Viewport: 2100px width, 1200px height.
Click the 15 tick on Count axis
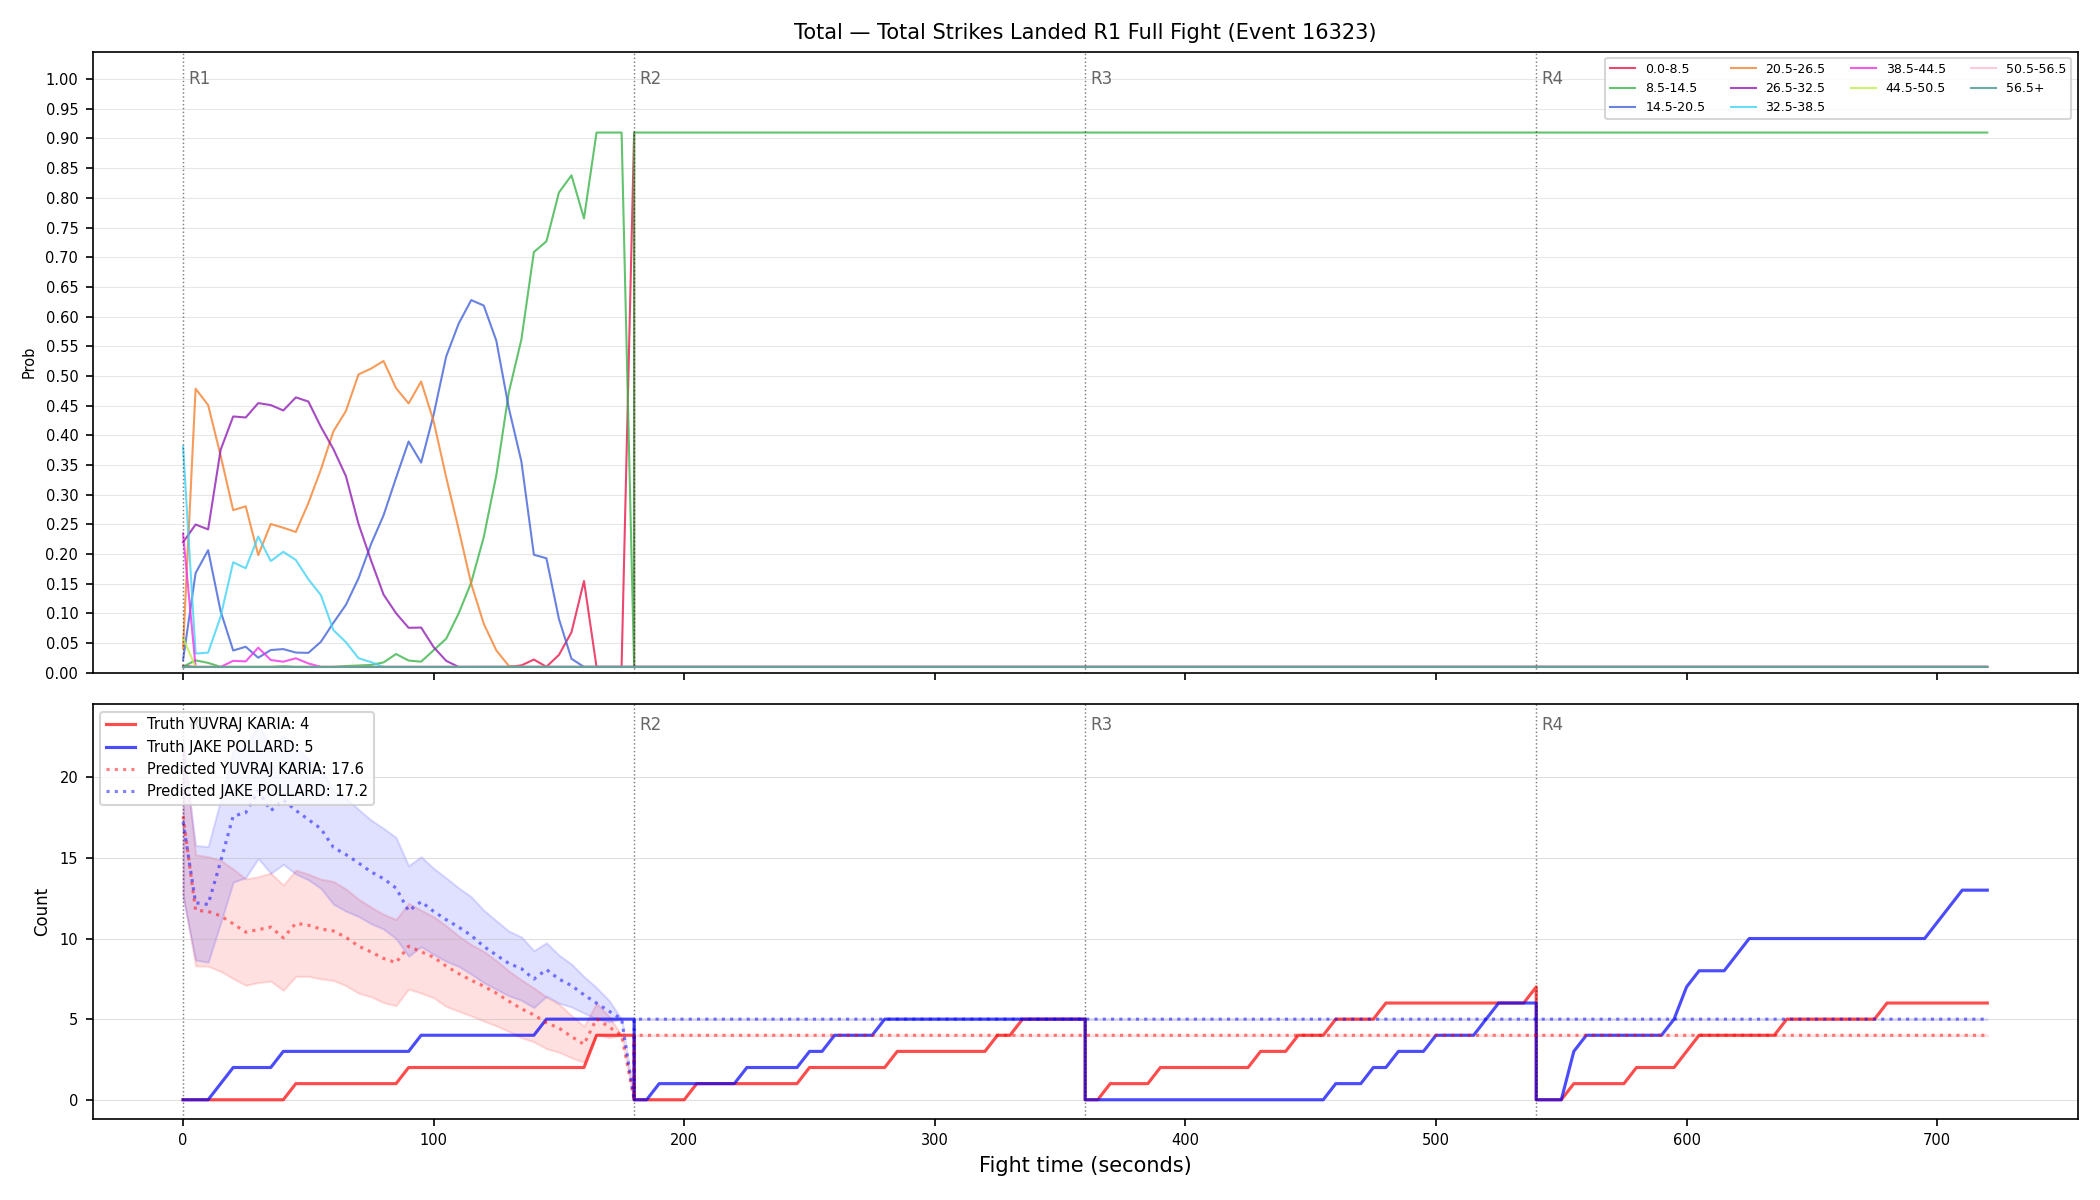pyautogui.click(x=69, y=858)
